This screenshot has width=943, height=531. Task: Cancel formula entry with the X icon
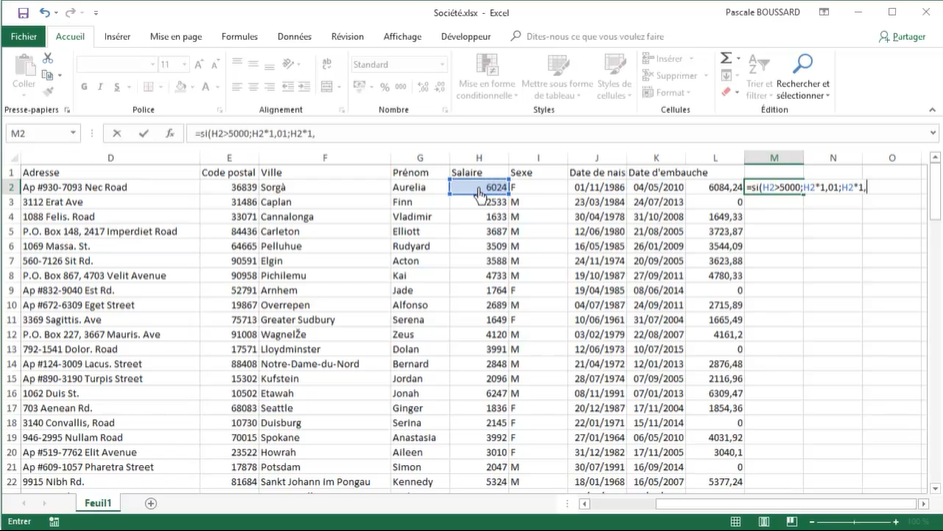[117, 133]
